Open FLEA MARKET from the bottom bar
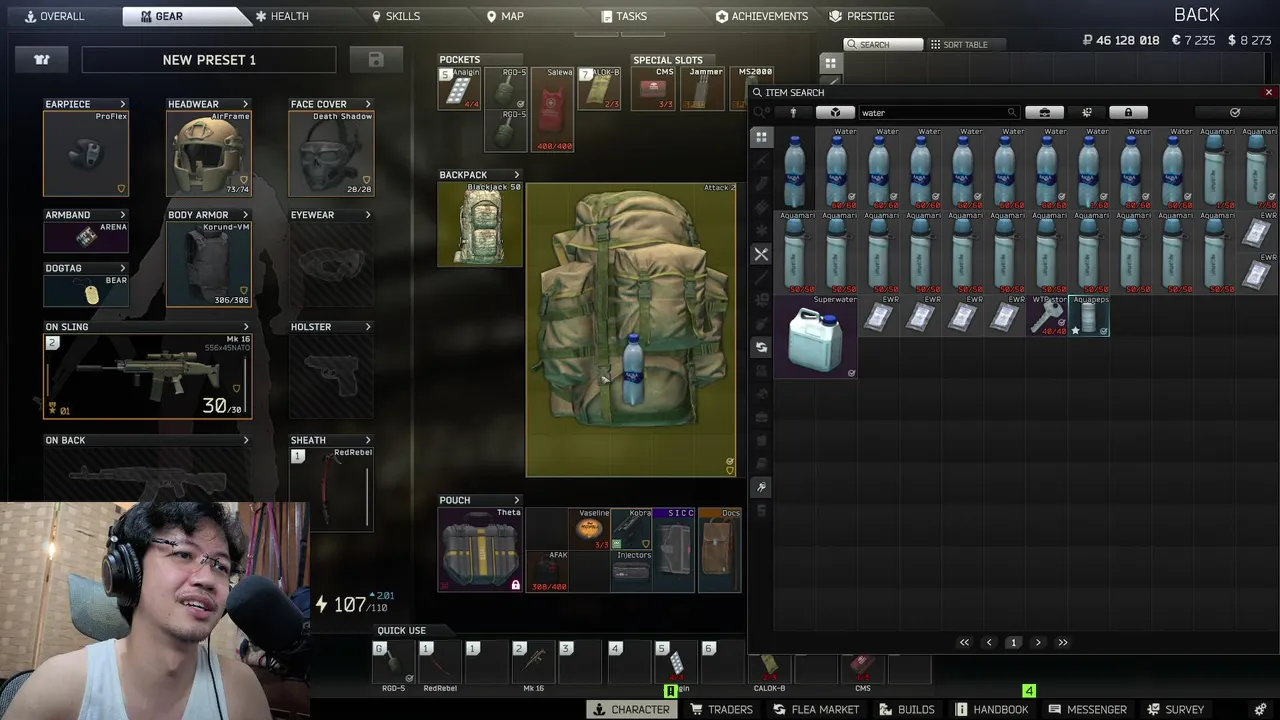Image resolution: width=1280 pixels, height=720 pixels. coord(816,709)
